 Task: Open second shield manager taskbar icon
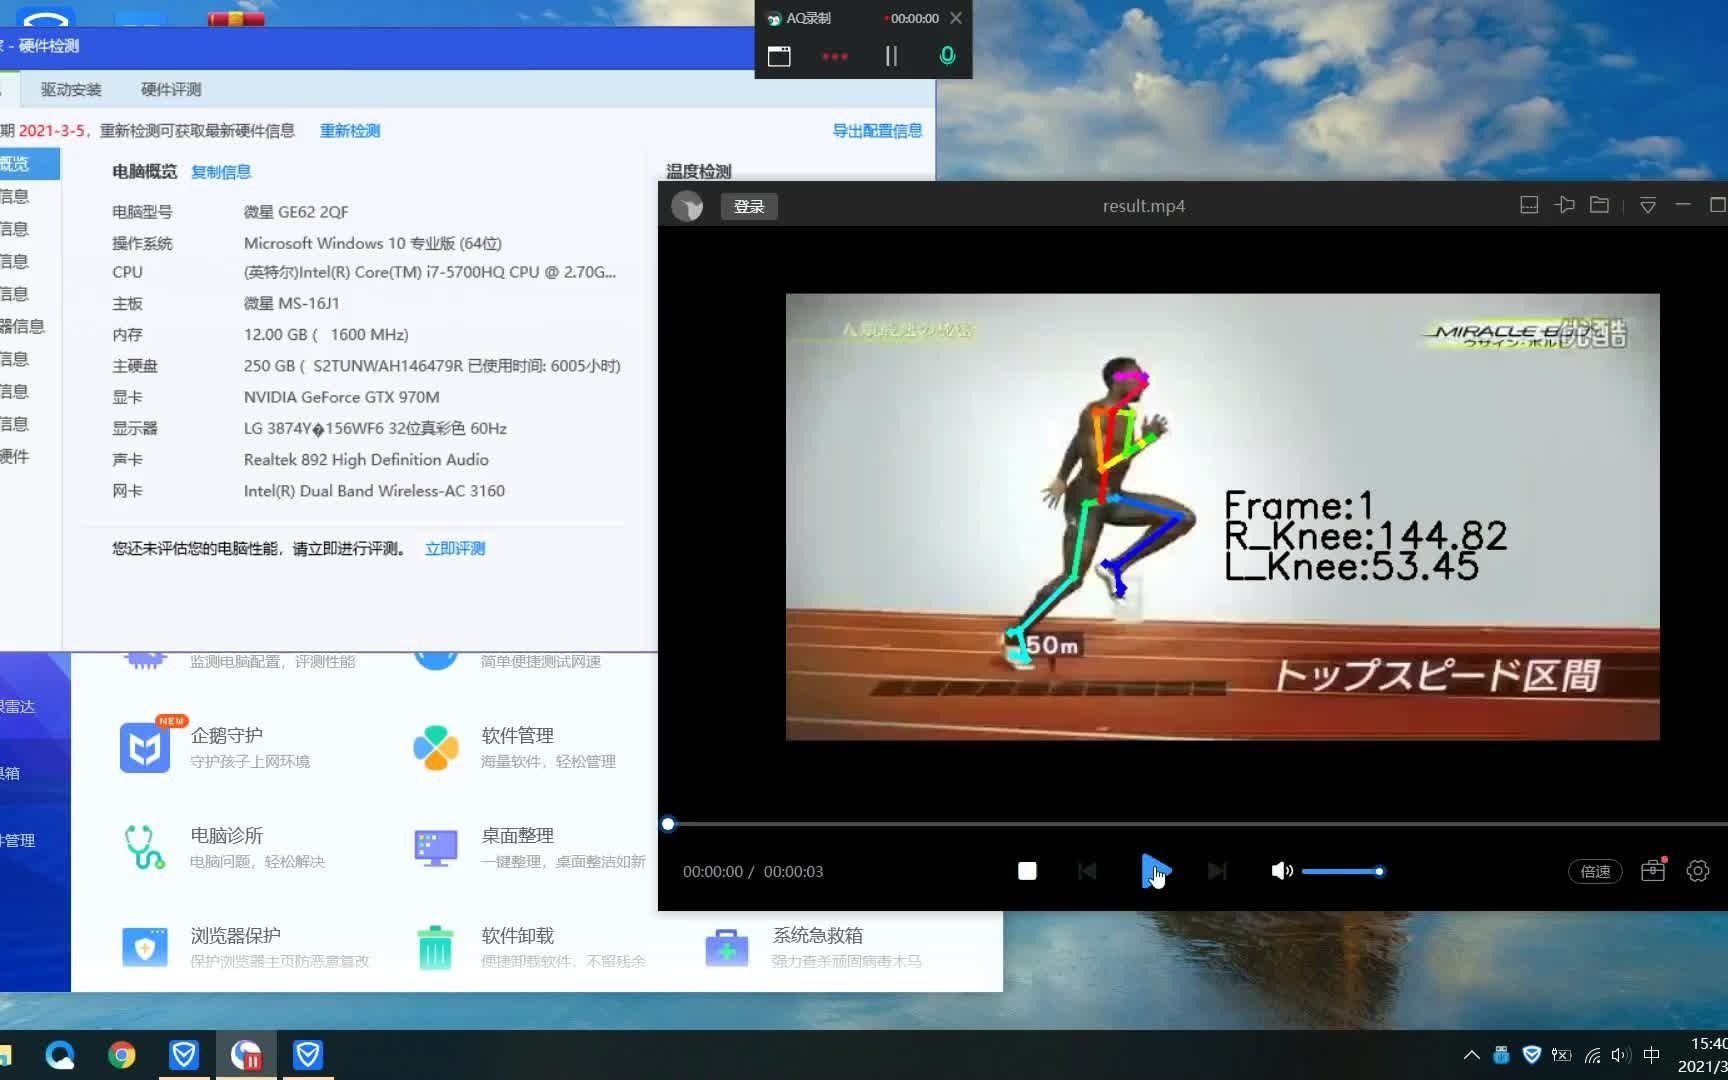click(x=308, y=1055)
